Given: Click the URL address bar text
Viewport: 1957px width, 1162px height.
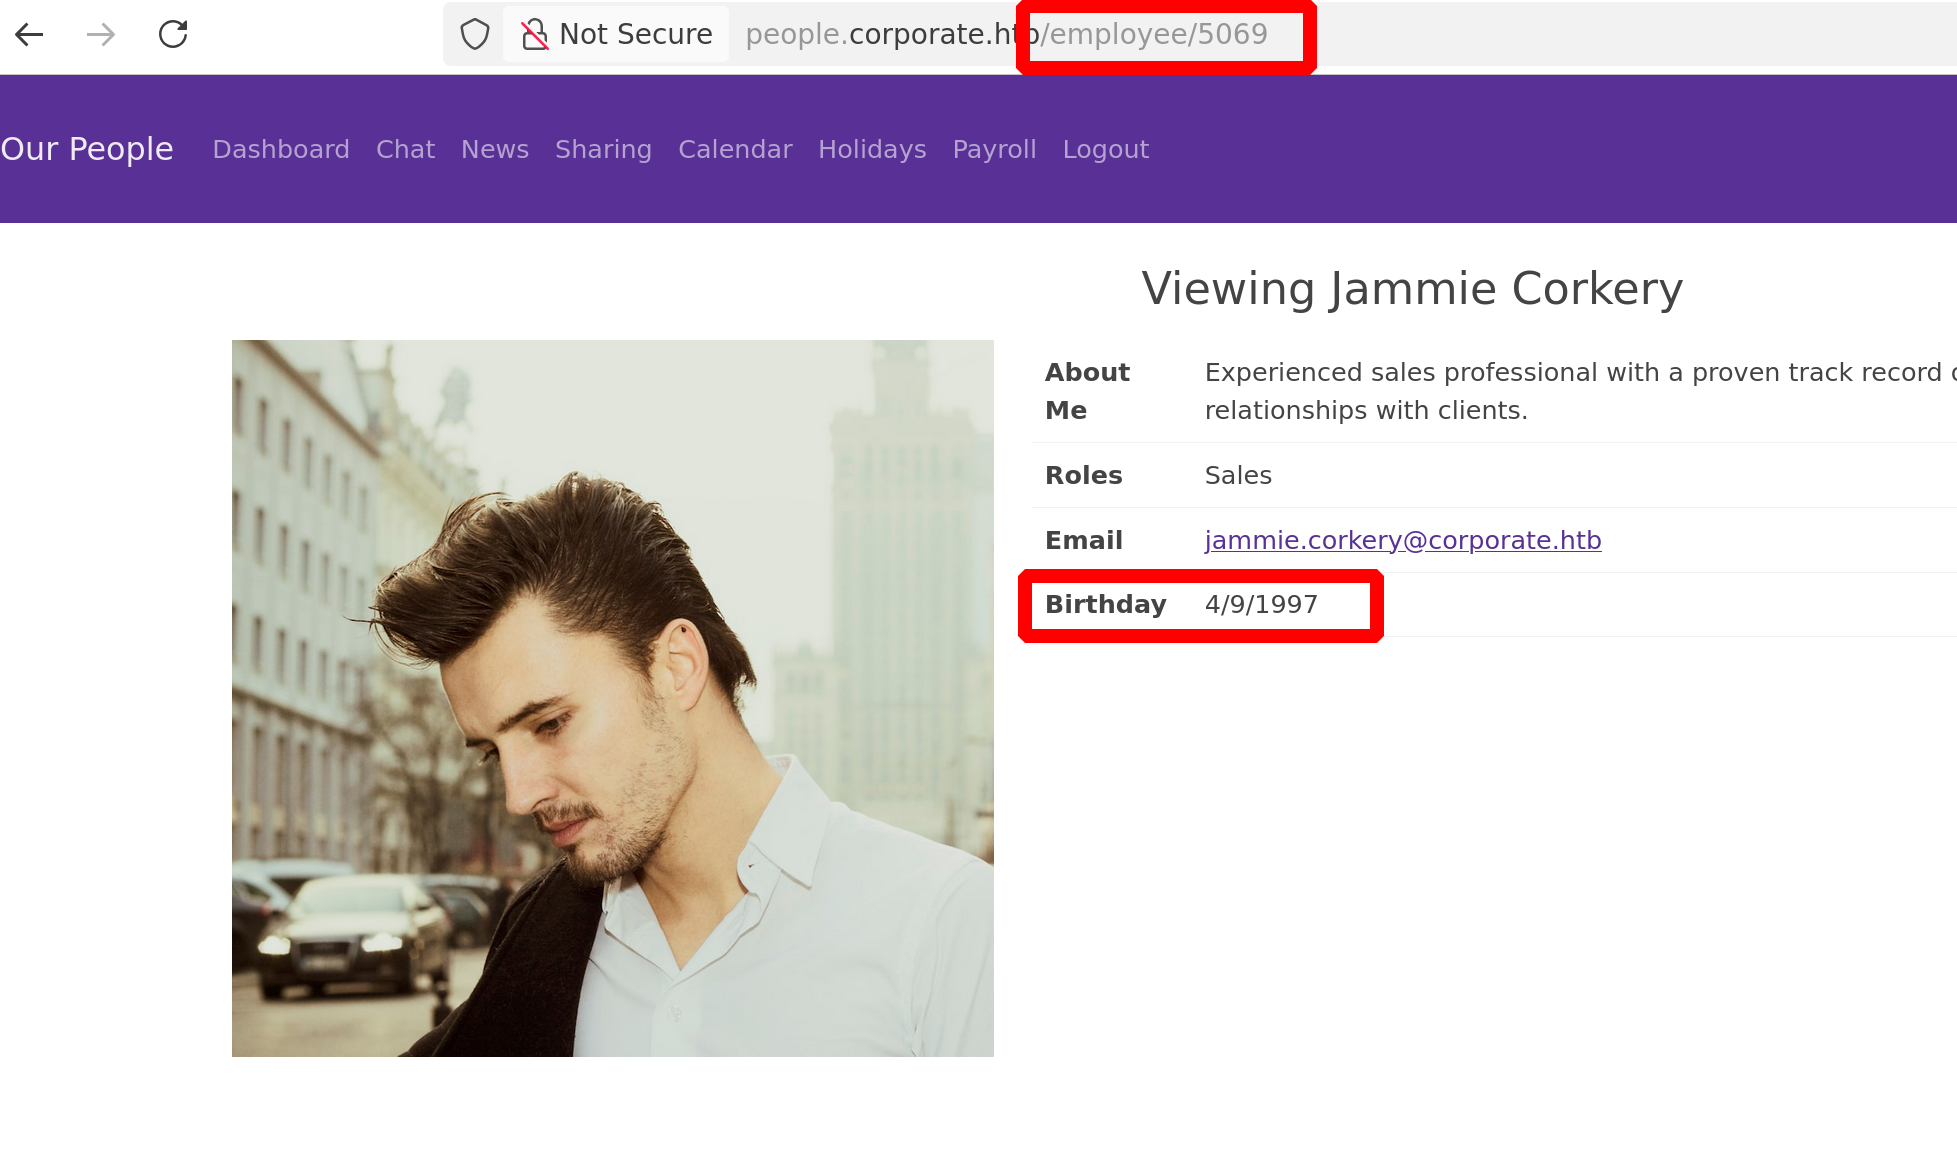Looking at the screenshot, I should point(1005,35).
